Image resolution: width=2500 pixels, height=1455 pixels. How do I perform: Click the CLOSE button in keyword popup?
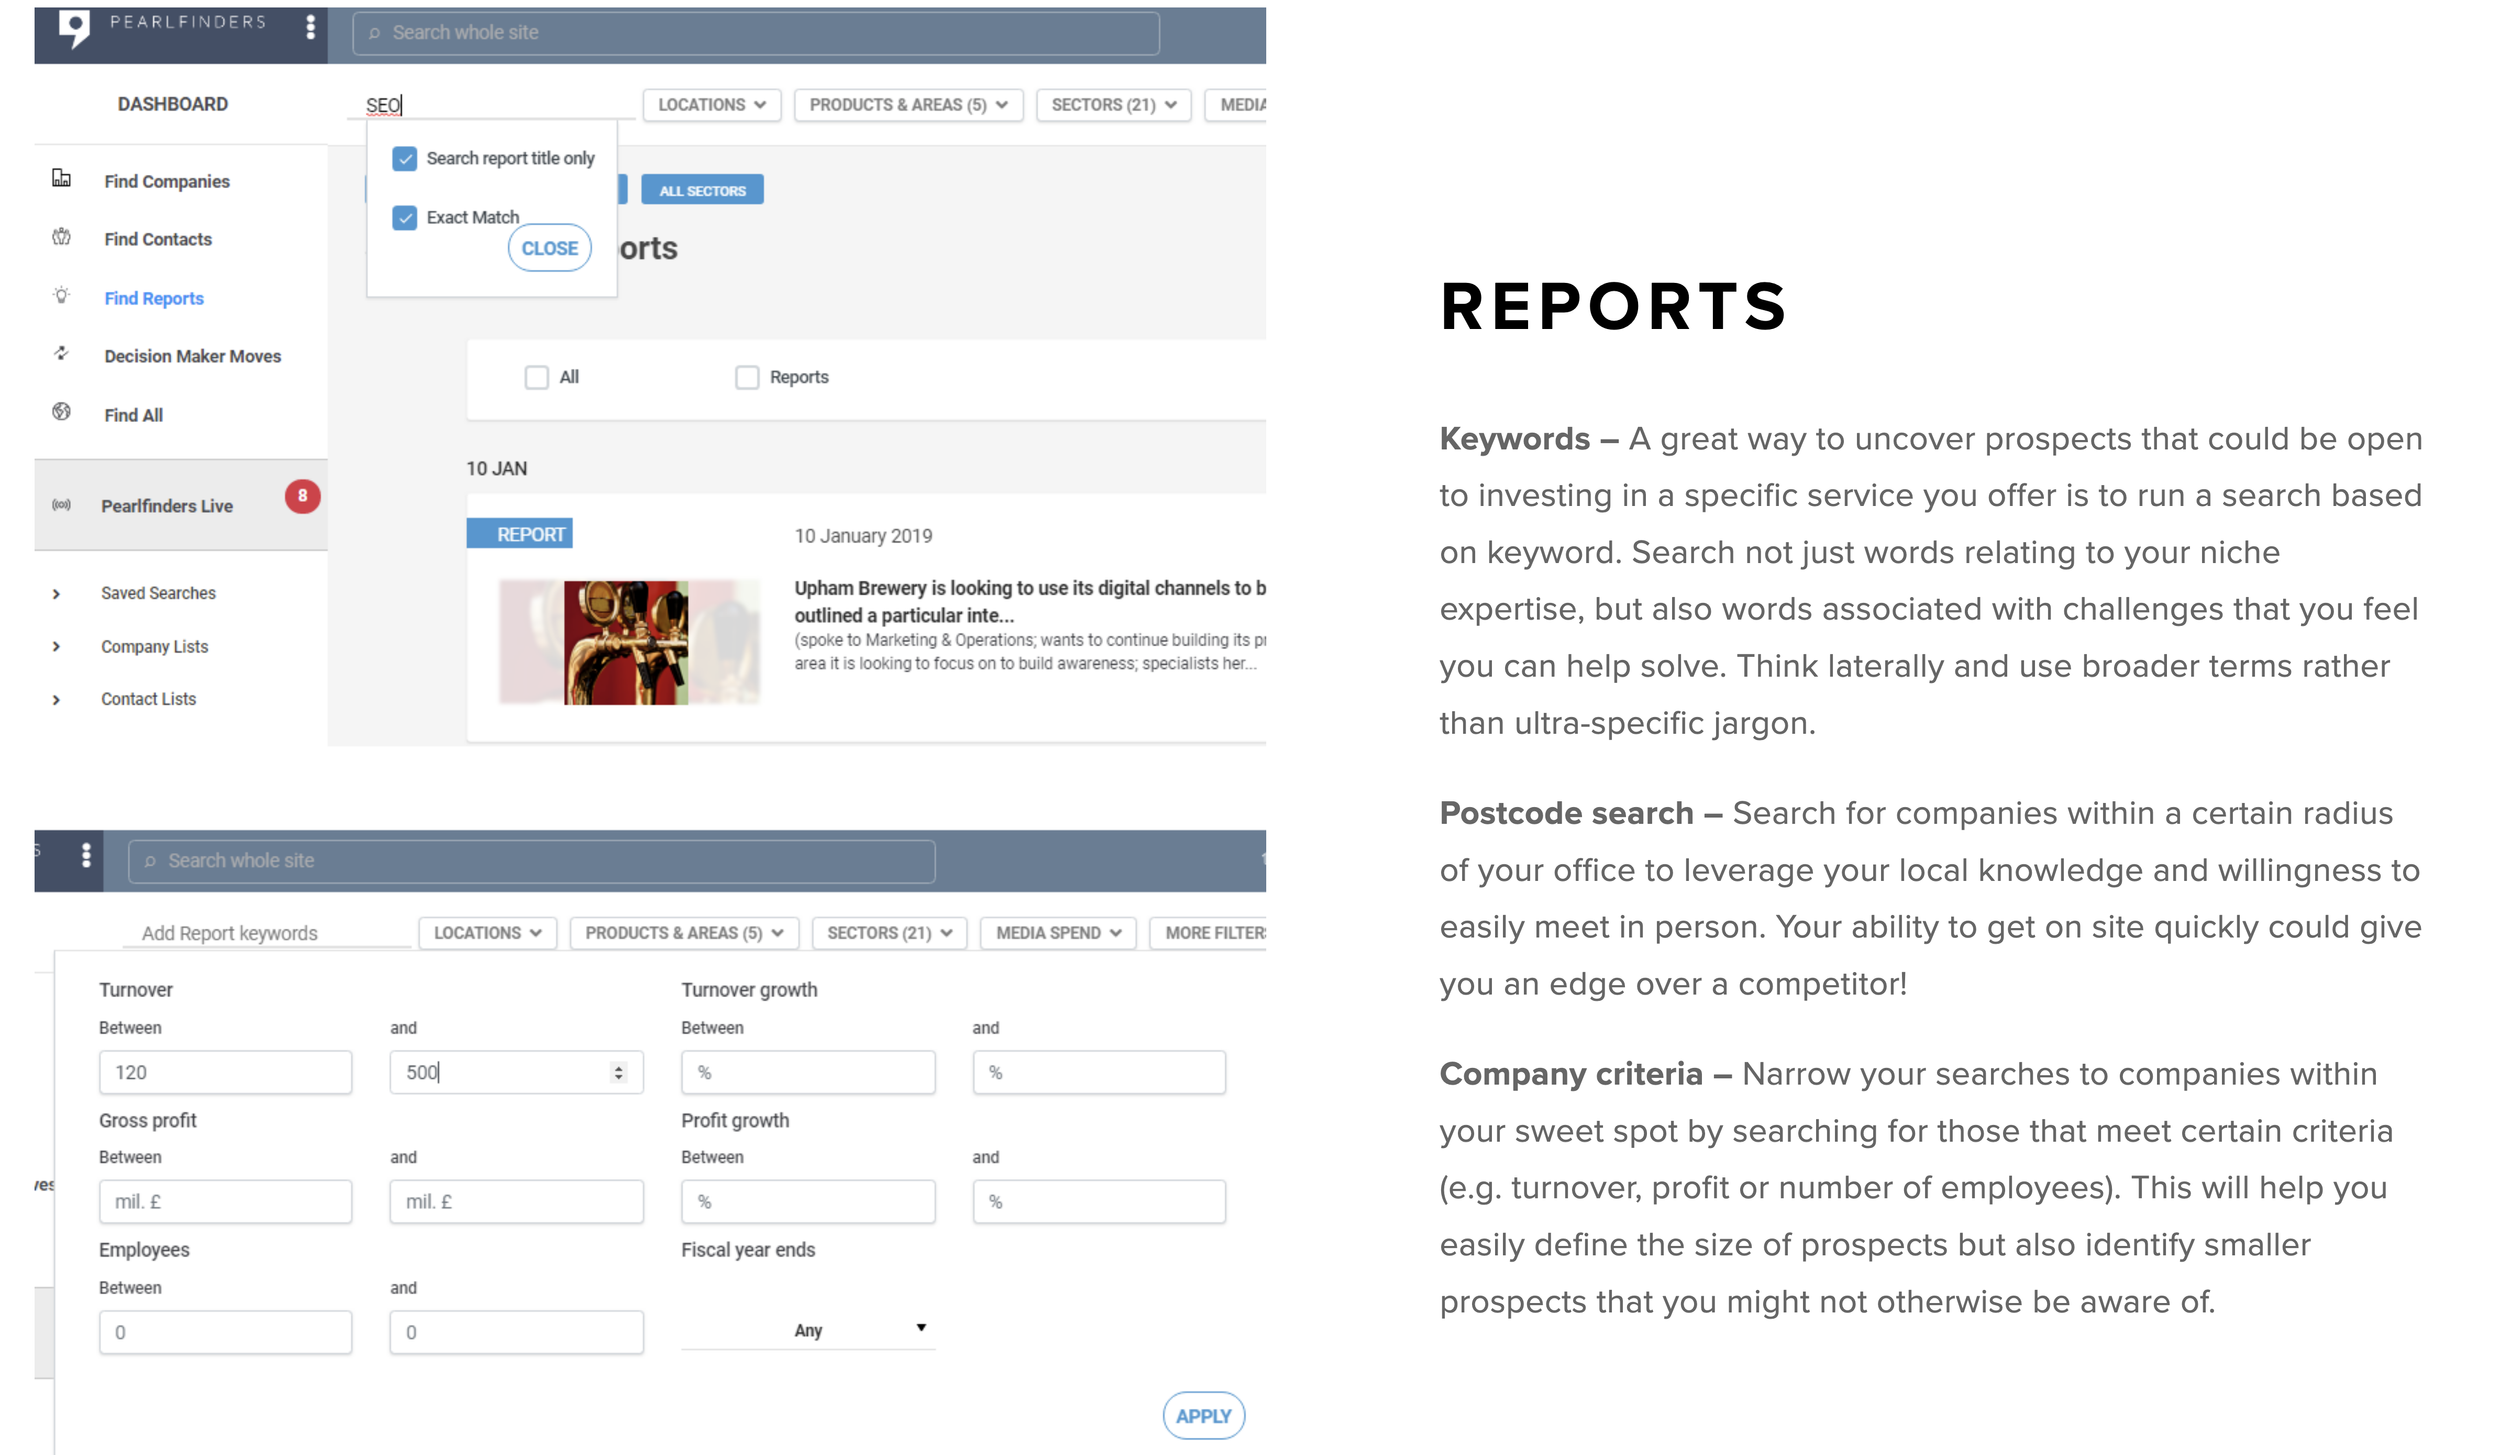(549, 248)
